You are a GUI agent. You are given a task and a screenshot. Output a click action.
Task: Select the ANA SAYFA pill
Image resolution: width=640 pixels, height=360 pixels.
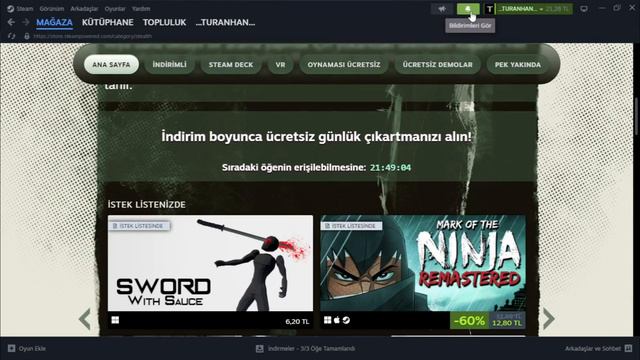111,64
